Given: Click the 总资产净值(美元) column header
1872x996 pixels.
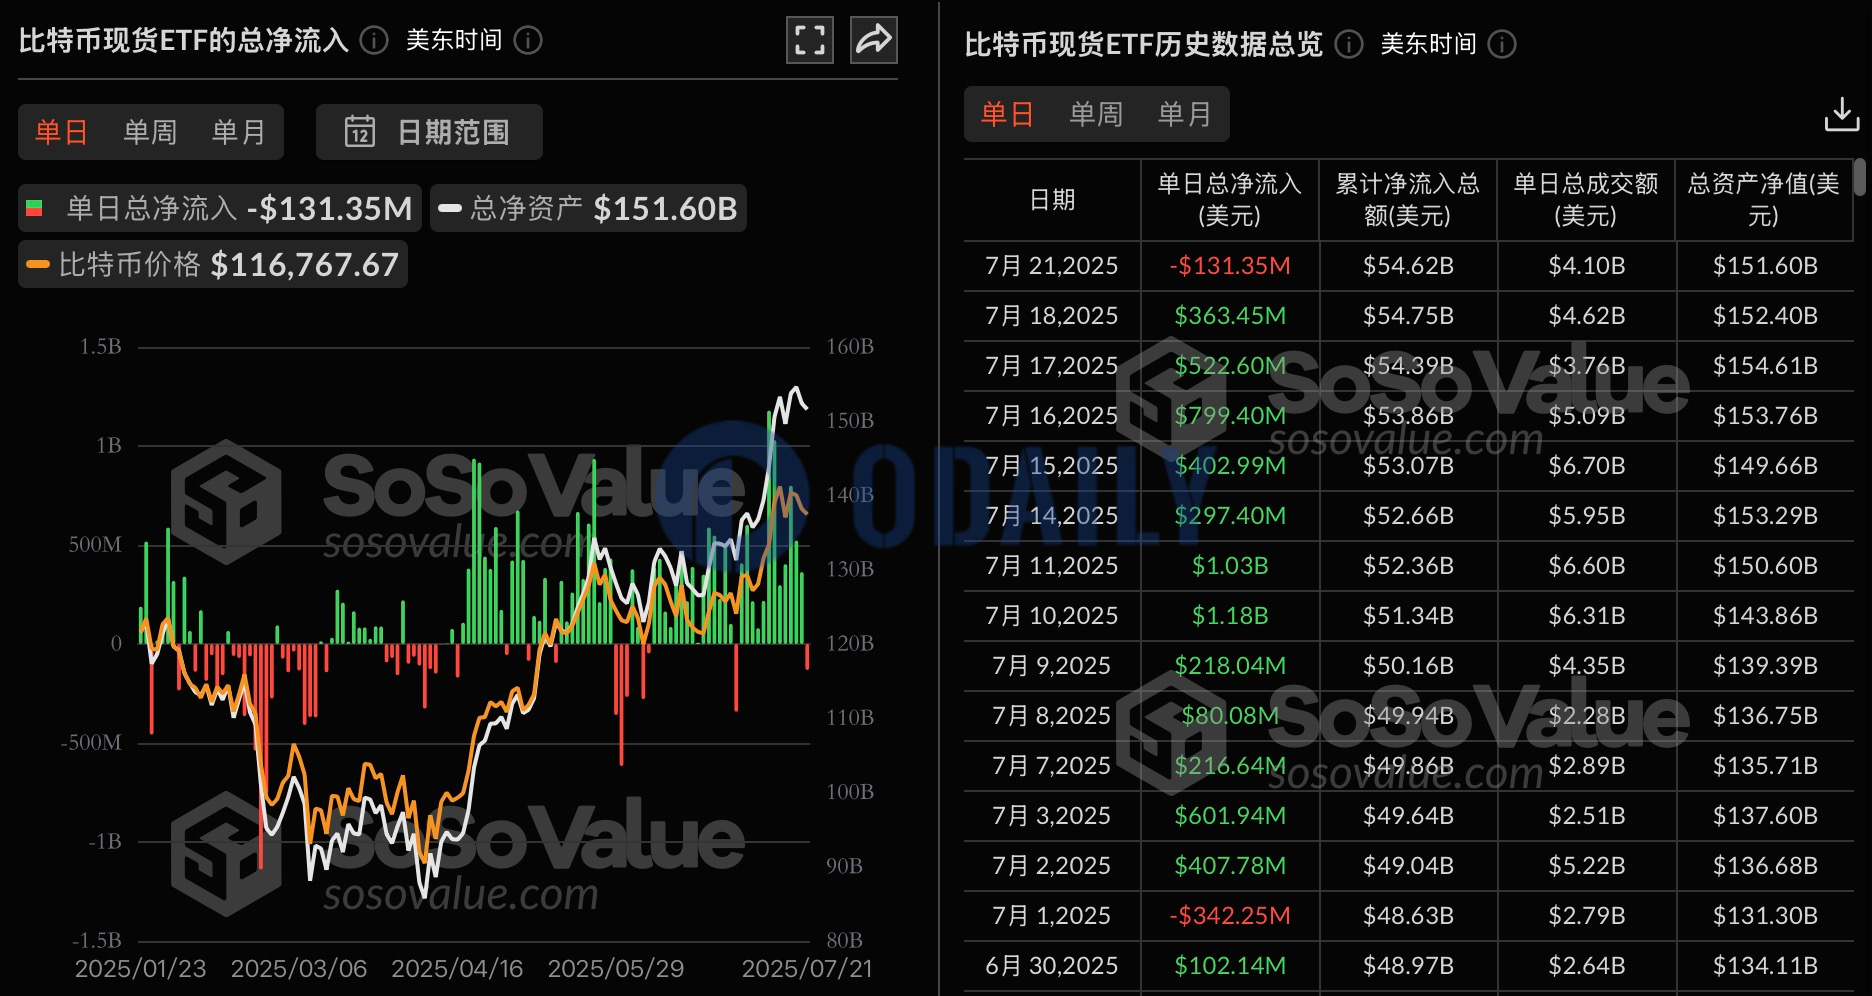Looking at the screenshot, I should (x=1764, y=200).
